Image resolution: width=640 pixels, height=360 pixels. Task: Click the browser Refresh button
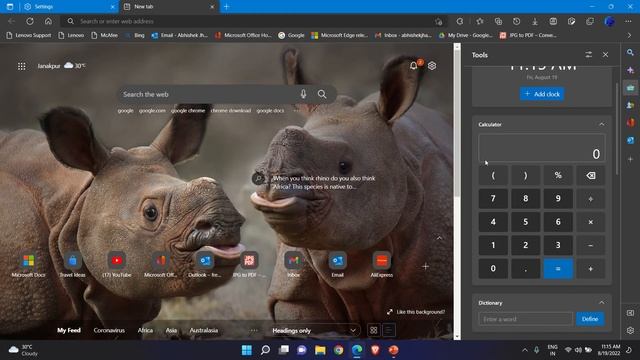coord(30,21)
